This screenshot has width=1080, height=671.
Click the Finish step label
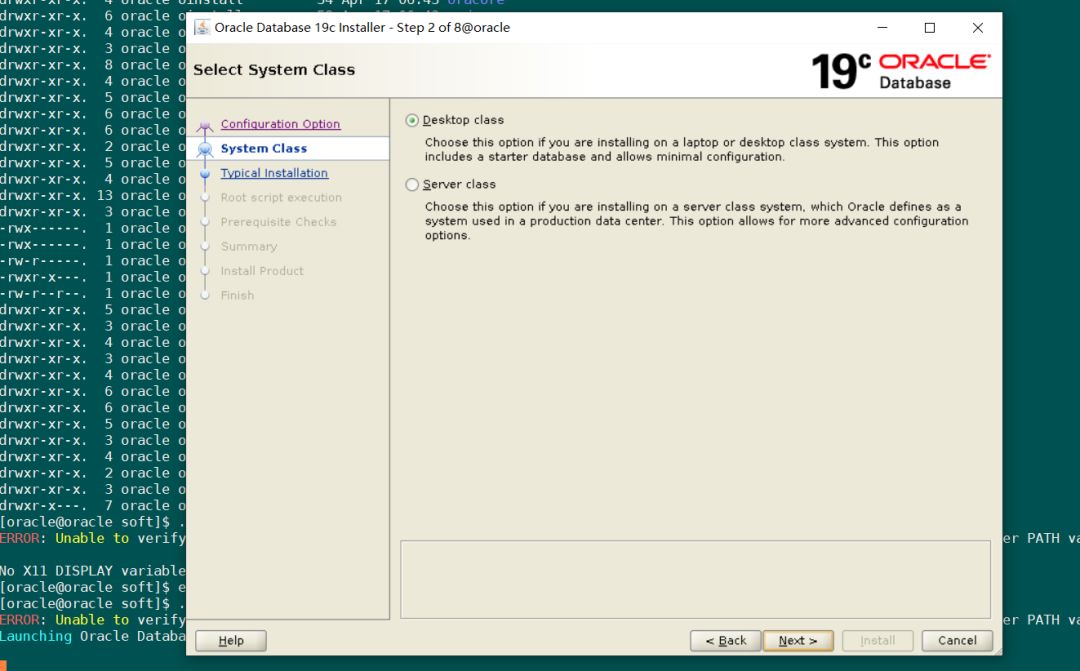coord(237,296)
